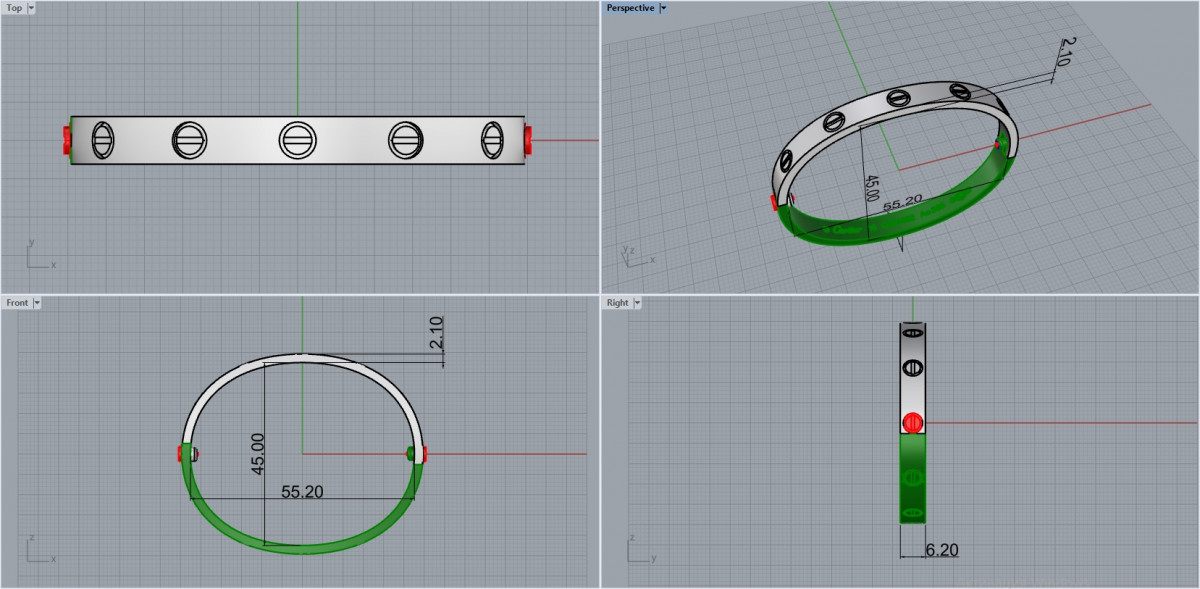Pick the red screw in the Right view
Image resolution: width=1200 pixels, height=589 pixels.
coord(912,422)
